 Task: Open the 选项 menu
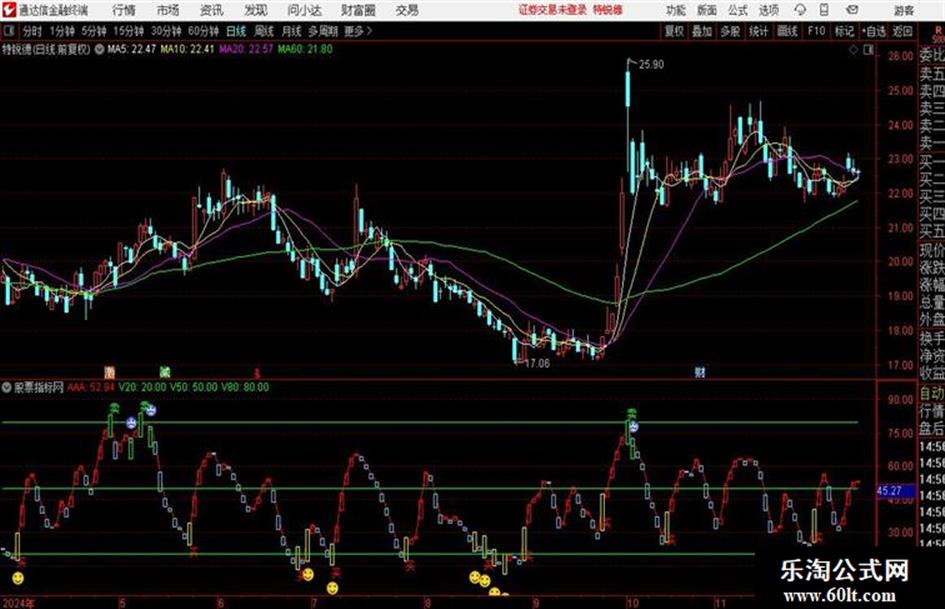pos(769,10)
